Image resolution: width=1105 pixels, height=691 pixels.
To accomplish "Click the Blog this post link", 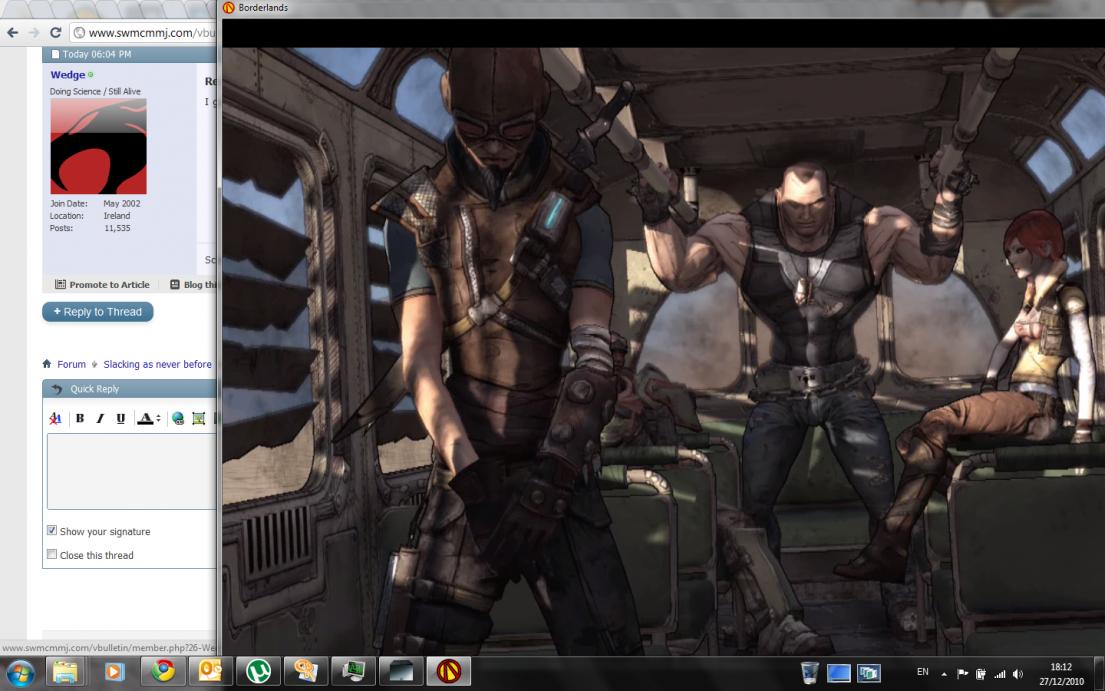I will pyautogui.click(x=193, y=285).
